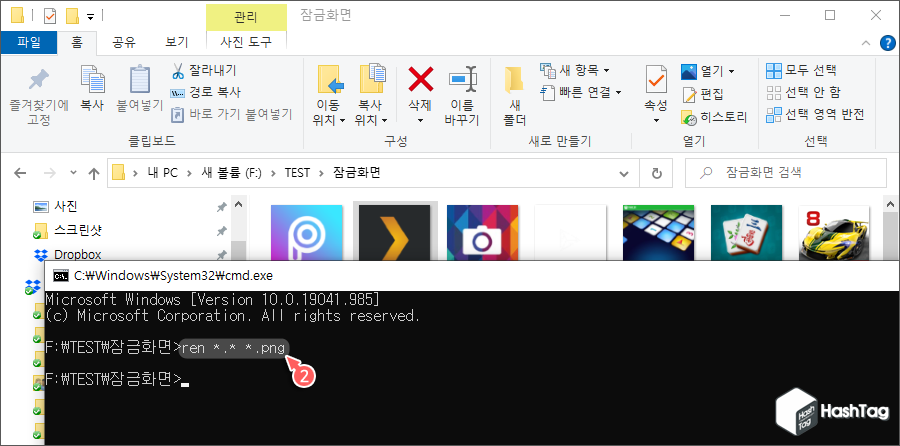This screenshot has height=446, width=900.
Task: Switch to the 공유 (Share) ribbon tab
Action: (123, 42)
